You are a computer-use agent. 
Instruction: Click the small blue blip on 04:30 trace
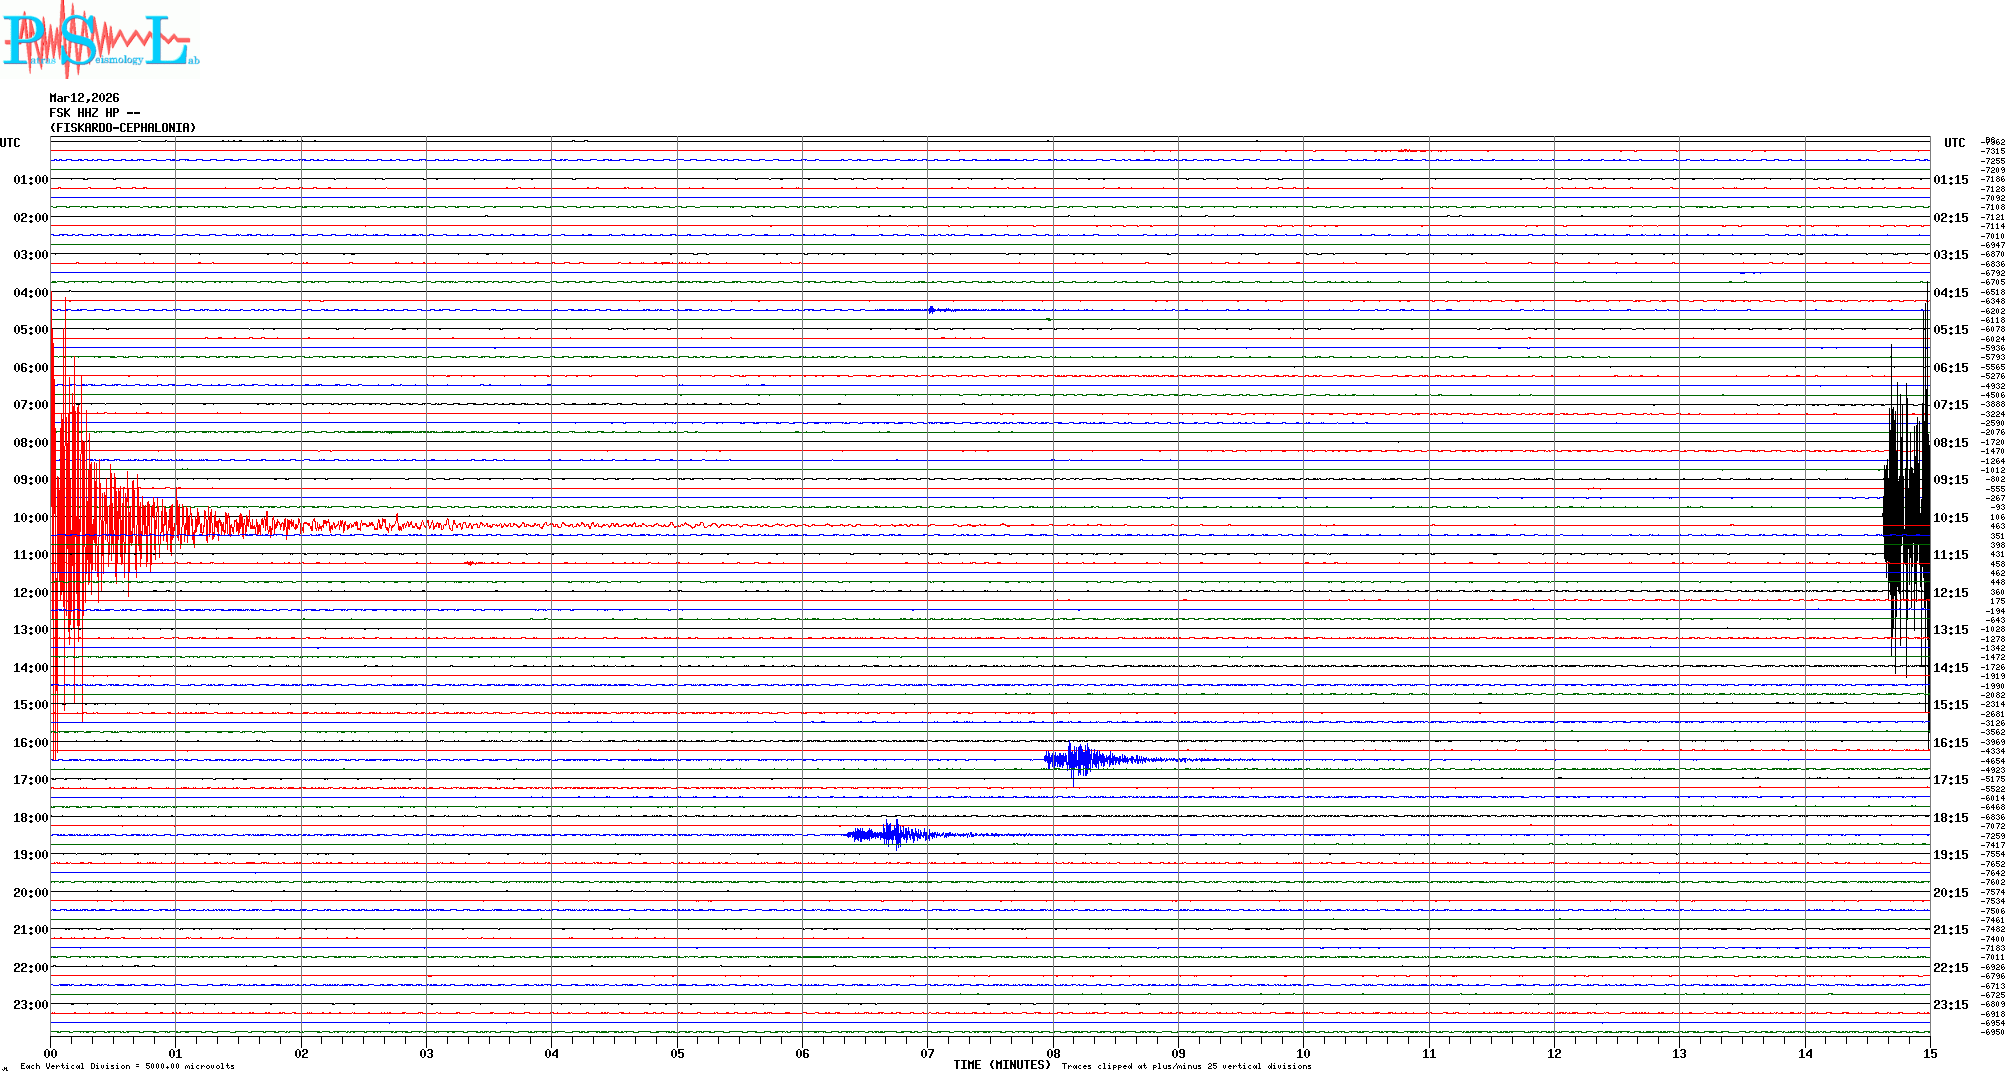[932, 310]
